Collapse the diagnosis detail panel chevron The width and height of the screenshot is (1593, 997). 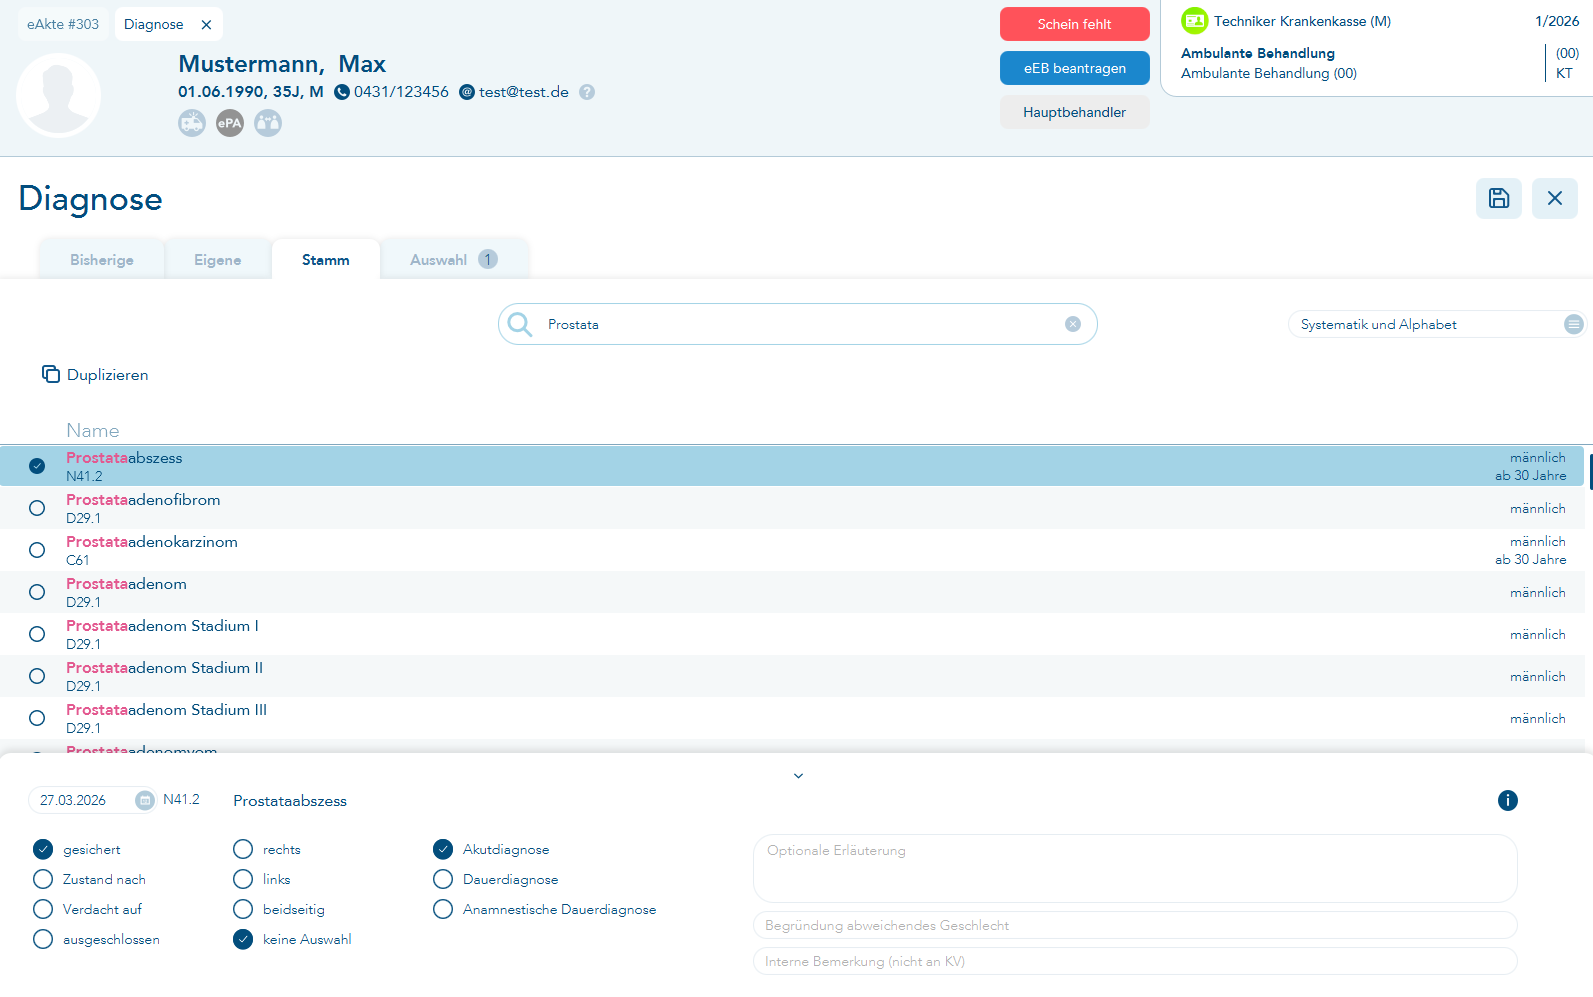point(798,776)
